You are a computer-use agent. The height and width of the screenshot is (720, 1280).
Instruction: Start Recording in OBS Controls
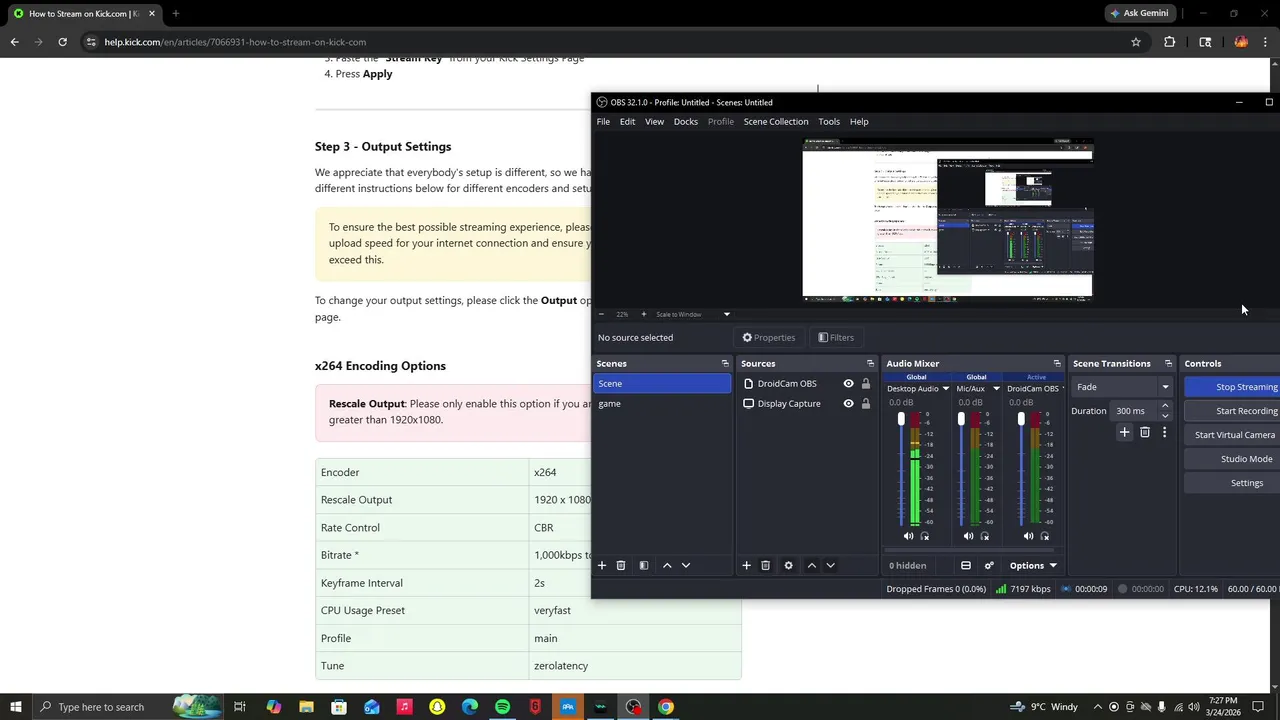1232,411
